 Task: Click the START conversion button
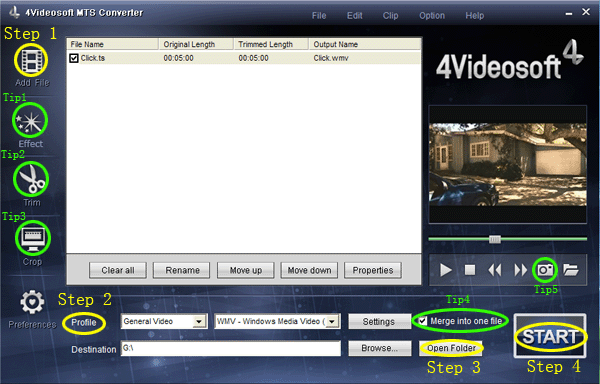pos(549,336)
